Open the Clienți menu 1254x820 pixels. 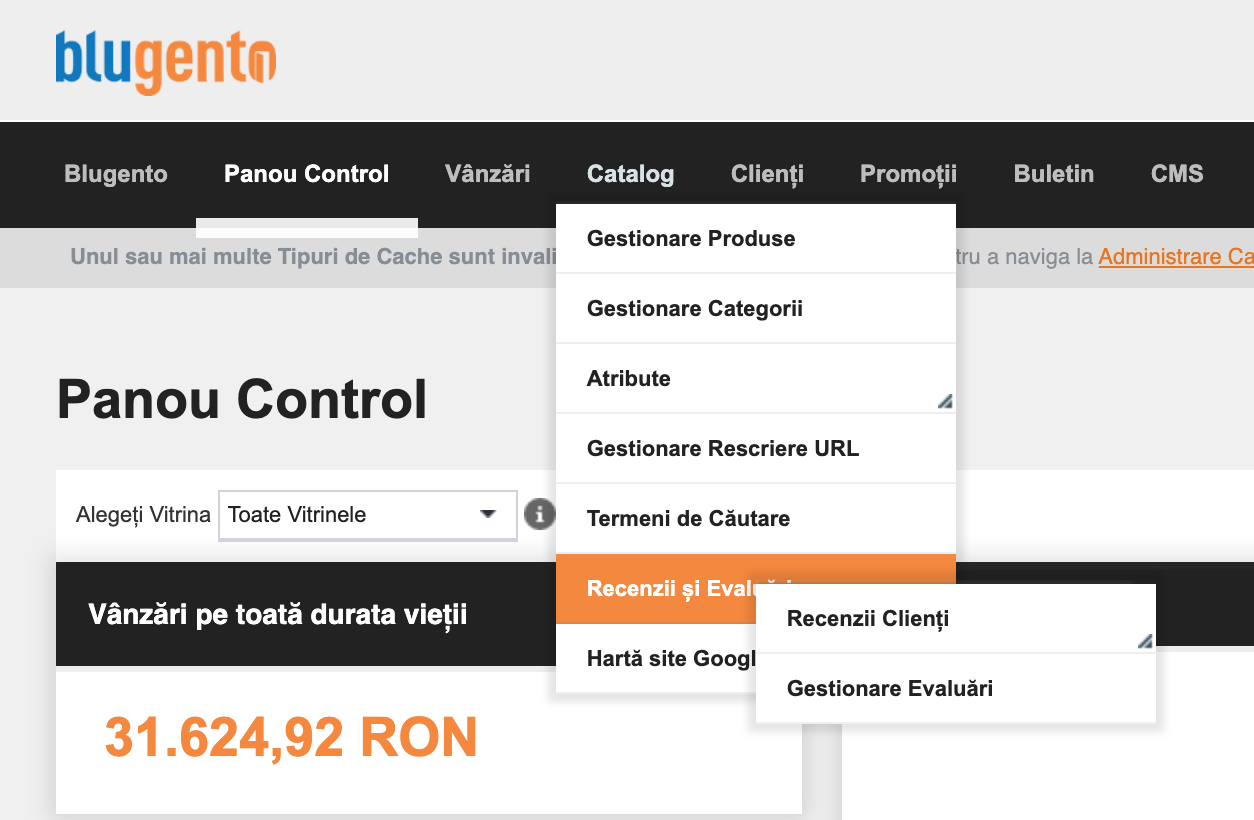pyautogui.click(x=767, y=174)
